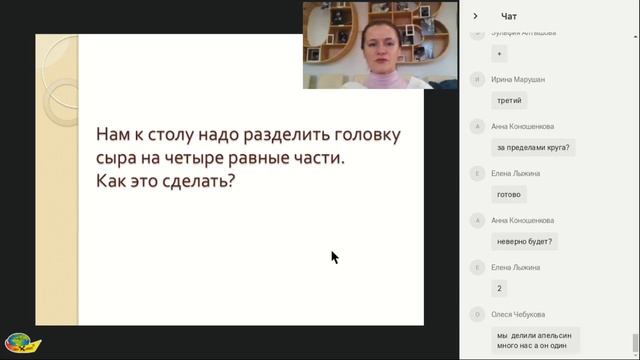Image resolution: width=640 pixels, height=360 pixels.
Task: Click slide text "Как это сделать?"
Action: [165, 180]
